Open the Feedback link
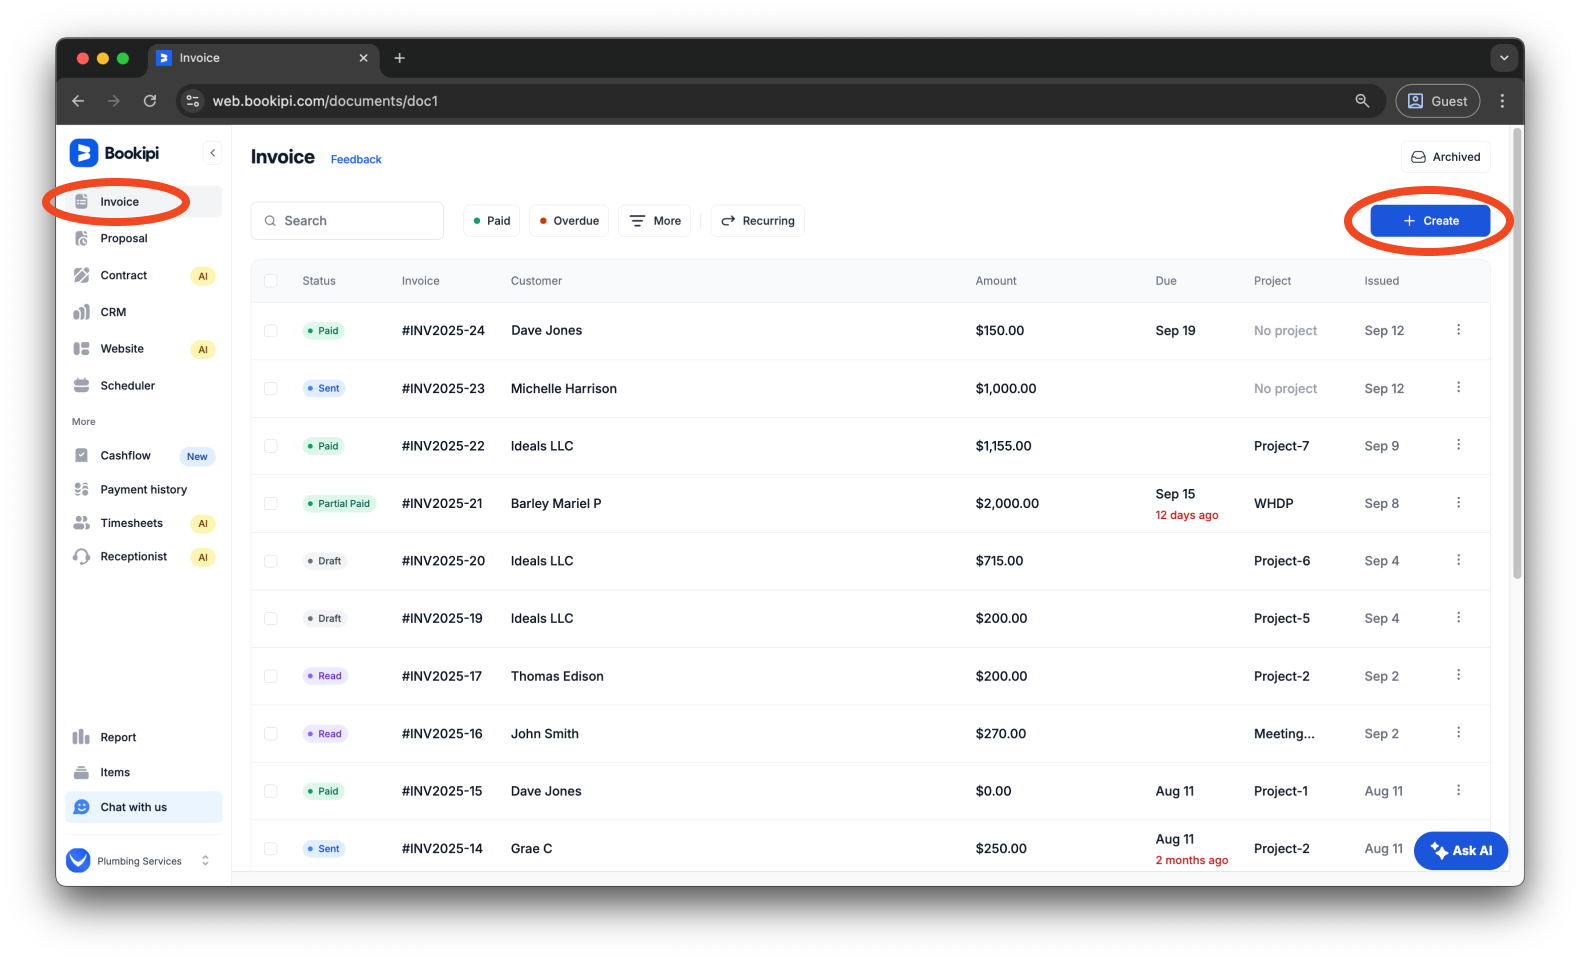1581x960 pixels. pos(356,160)
